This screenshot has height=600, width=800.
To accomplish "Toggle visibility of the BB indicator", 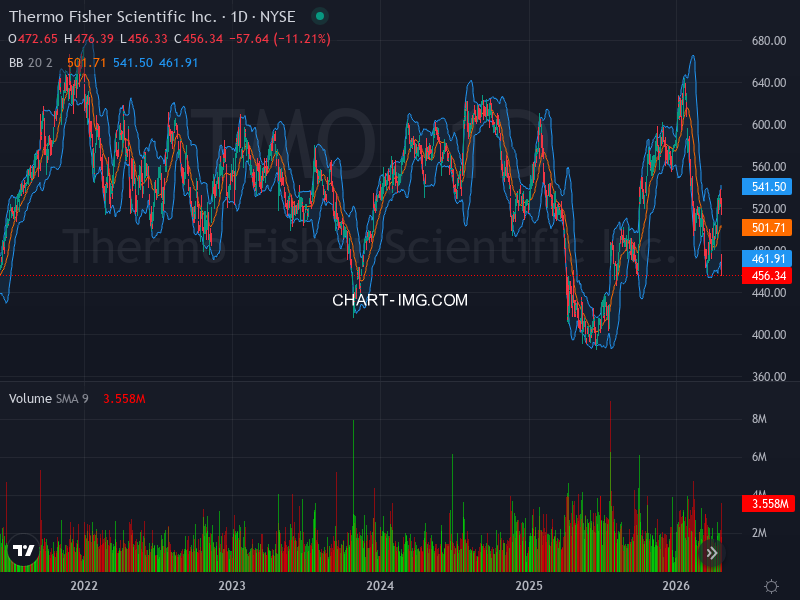I will tap(15, 62).
